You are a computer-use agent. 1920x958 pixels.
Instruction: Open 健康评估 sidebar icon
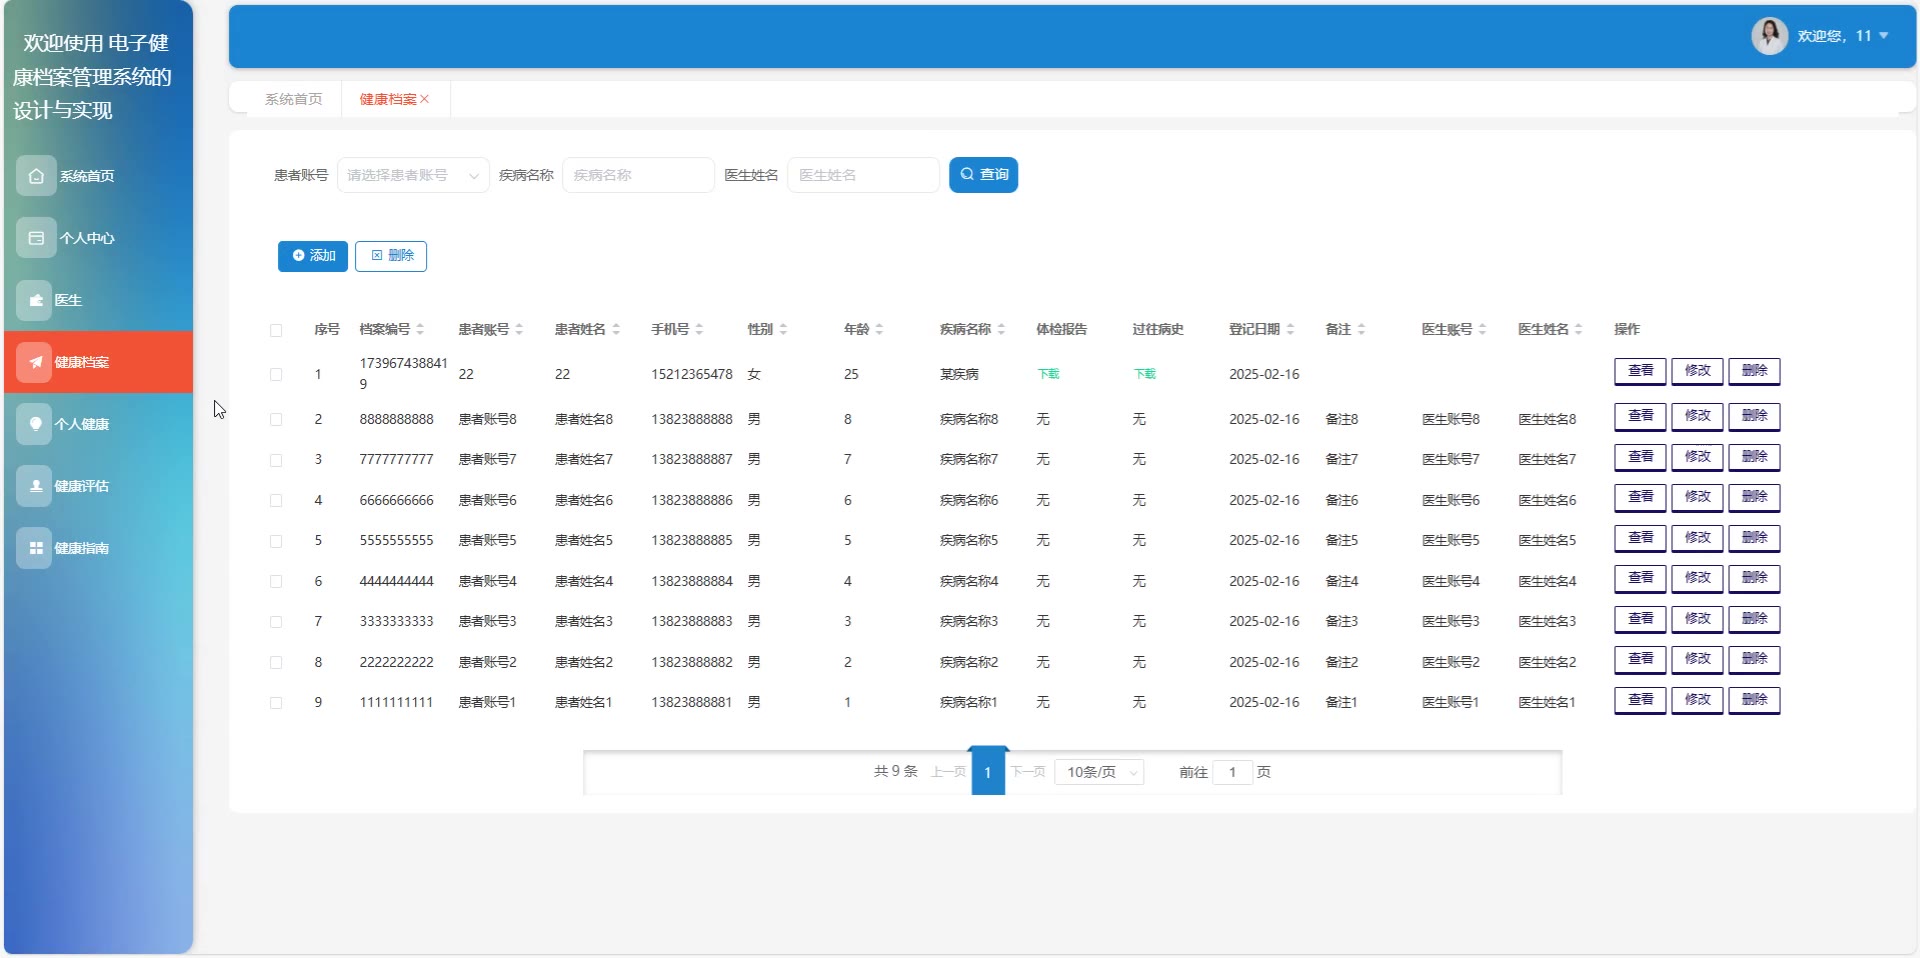pos(34,486)
